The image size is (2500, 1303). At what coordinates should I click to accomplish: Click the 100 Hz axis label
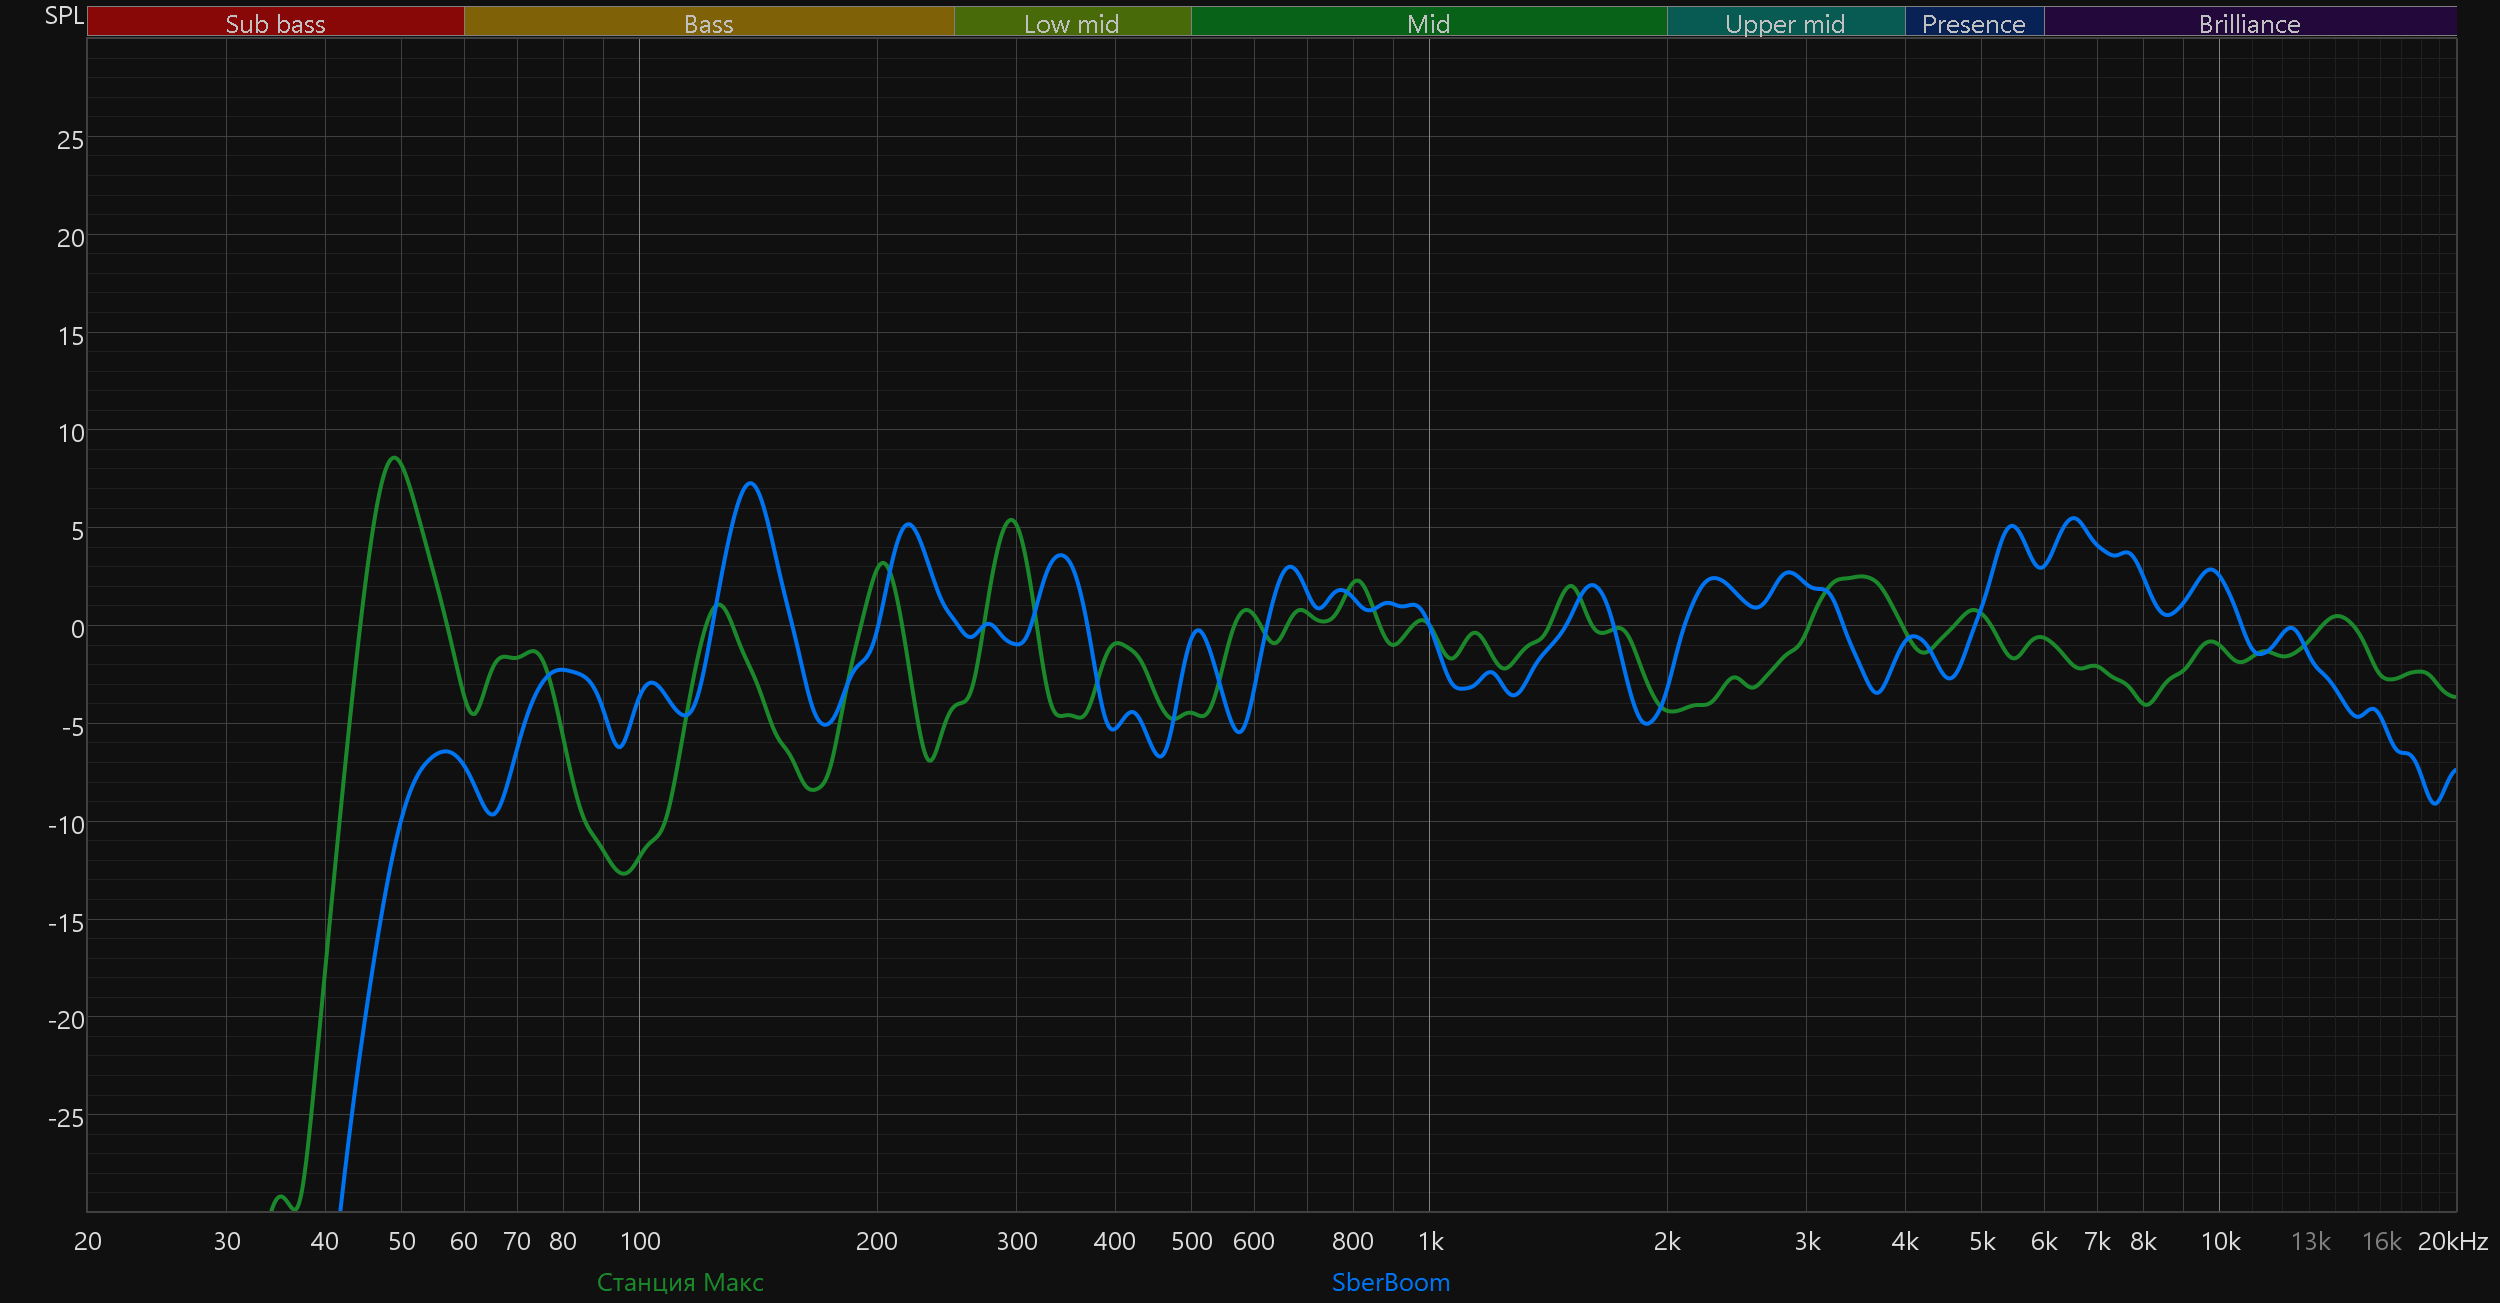pos(640,1241)
